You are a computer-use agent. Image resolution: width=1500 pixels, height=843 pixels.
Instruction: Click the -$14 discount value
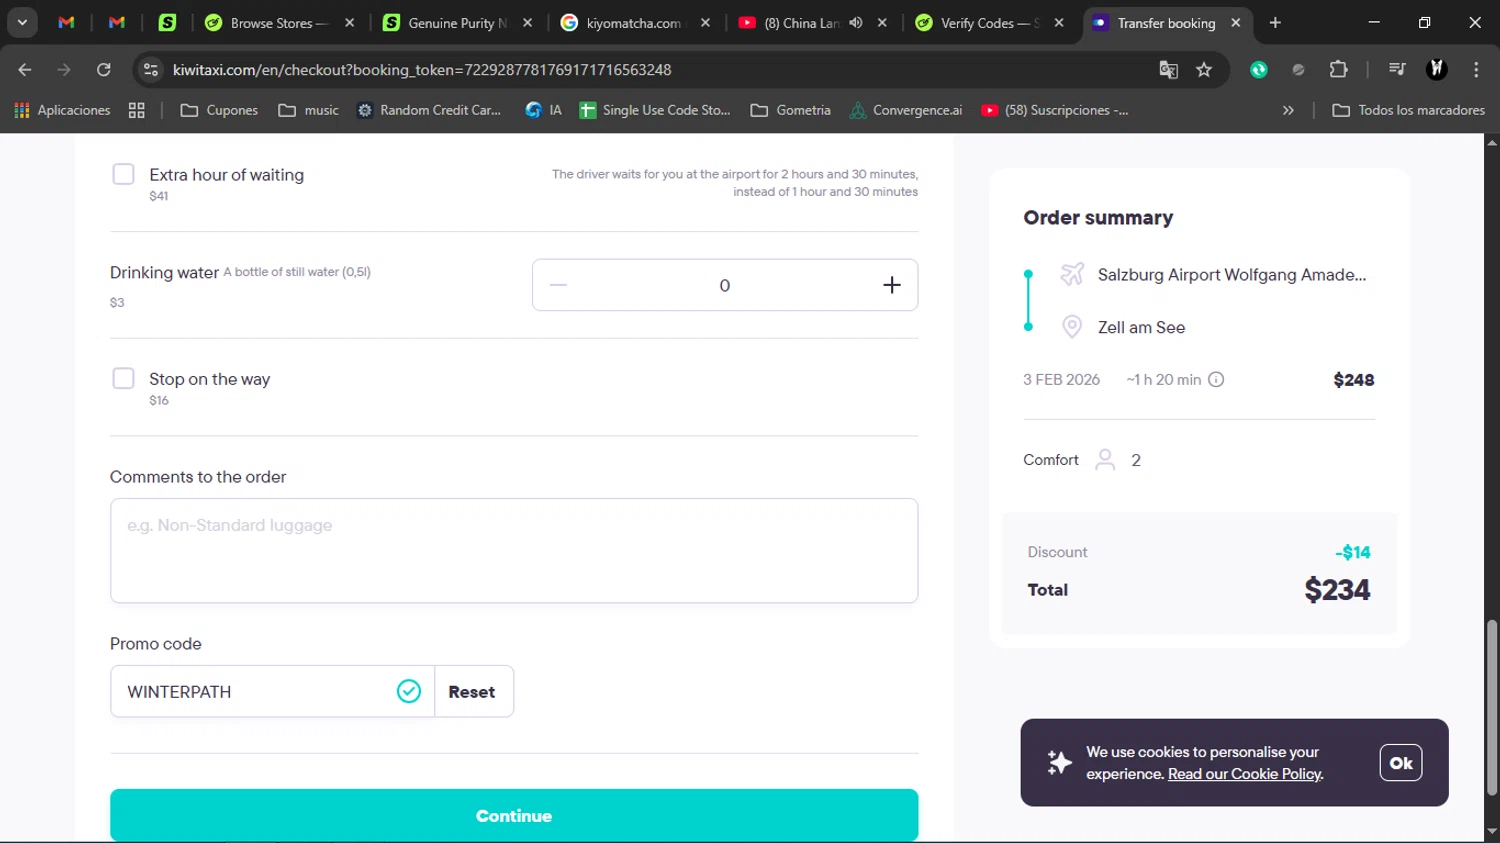1353,552
